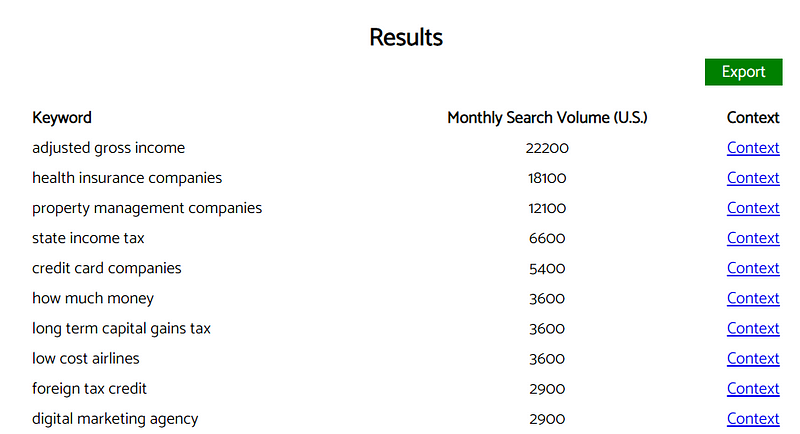Open Context link for property management companies
This screenshot has height=434, width=800.
coord(753,208)
